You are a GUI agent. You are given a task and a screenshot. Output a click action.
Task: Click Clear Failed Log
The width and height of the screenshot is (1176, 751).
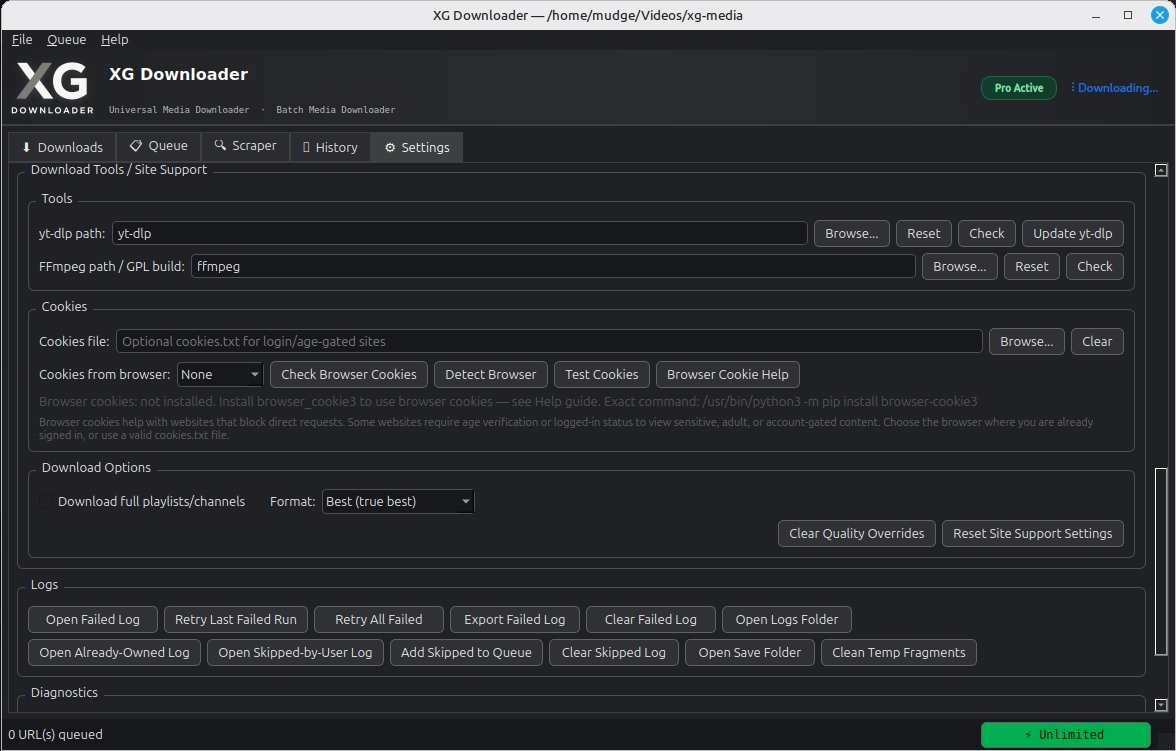click(x=650, y=620)
